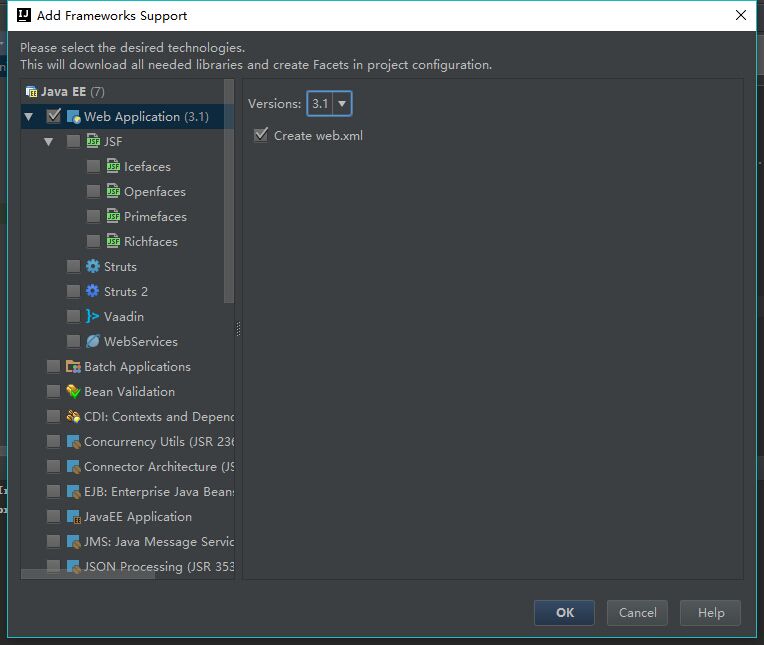
Task: Collapse the Web Application tree node
Action: pyautogui.click(x=29, y=117)
